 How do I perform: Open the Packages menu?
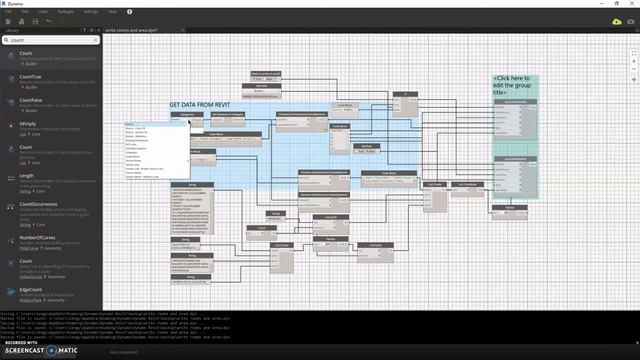(65, 12)
